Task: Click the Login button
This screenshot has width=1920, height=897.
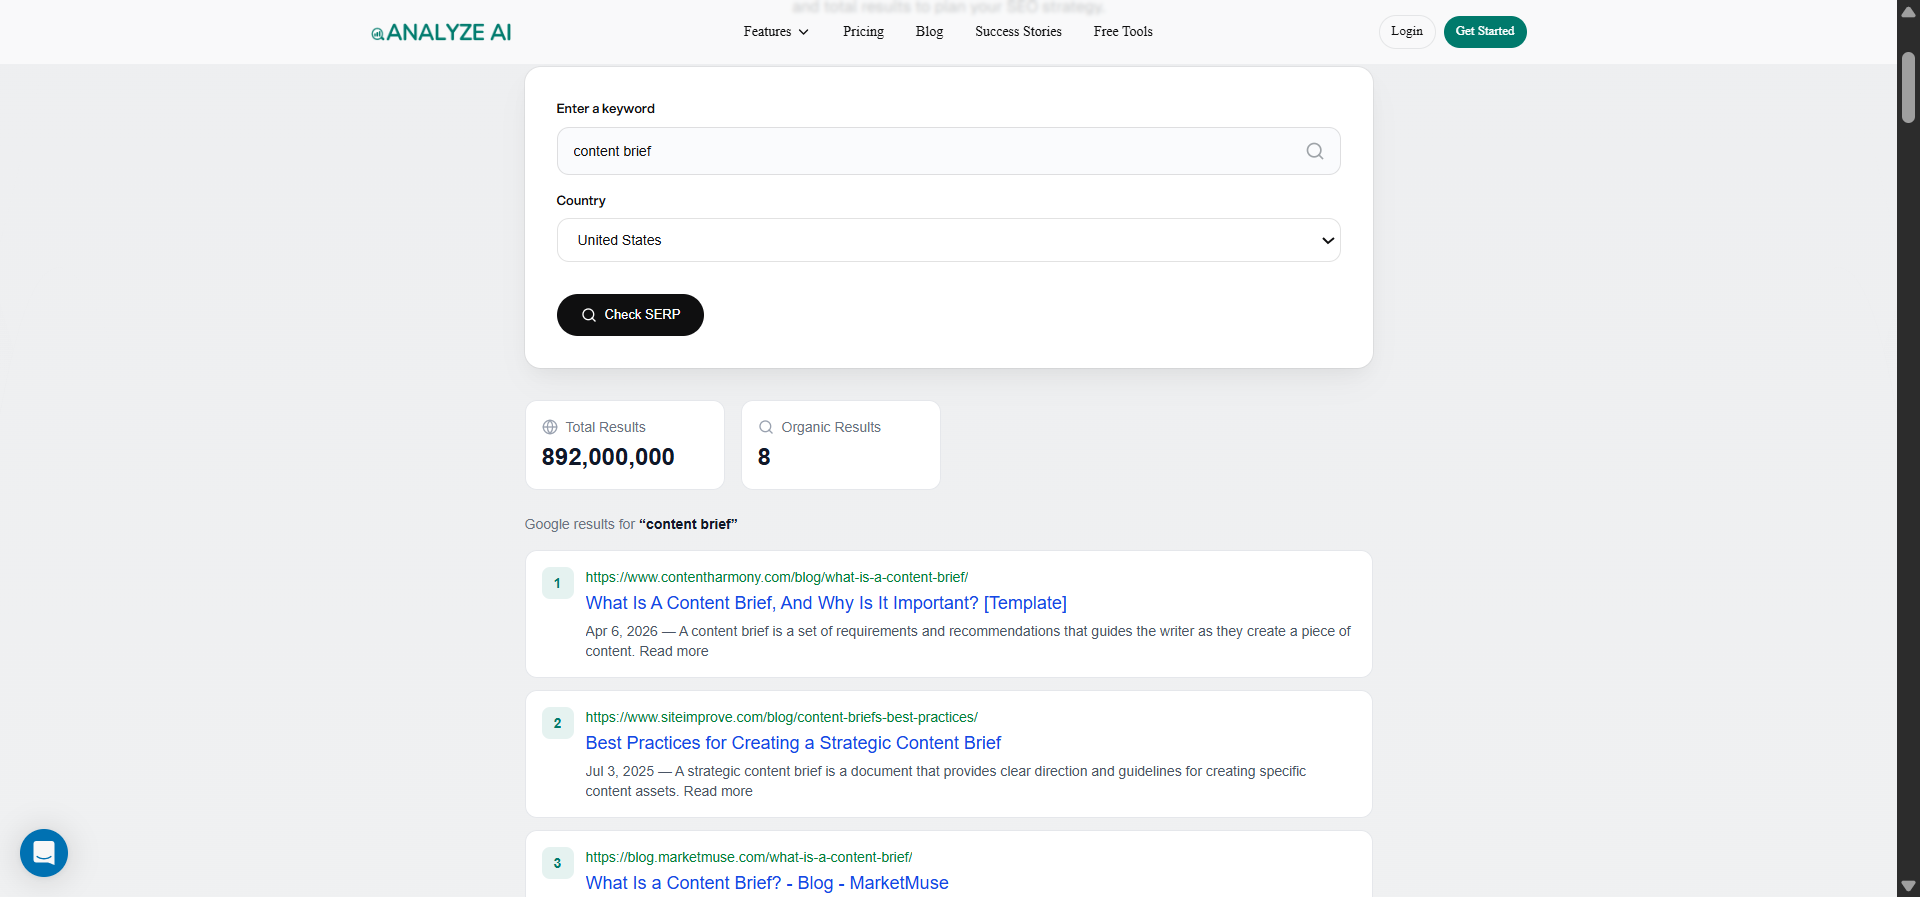Action: click(1407, 32)
